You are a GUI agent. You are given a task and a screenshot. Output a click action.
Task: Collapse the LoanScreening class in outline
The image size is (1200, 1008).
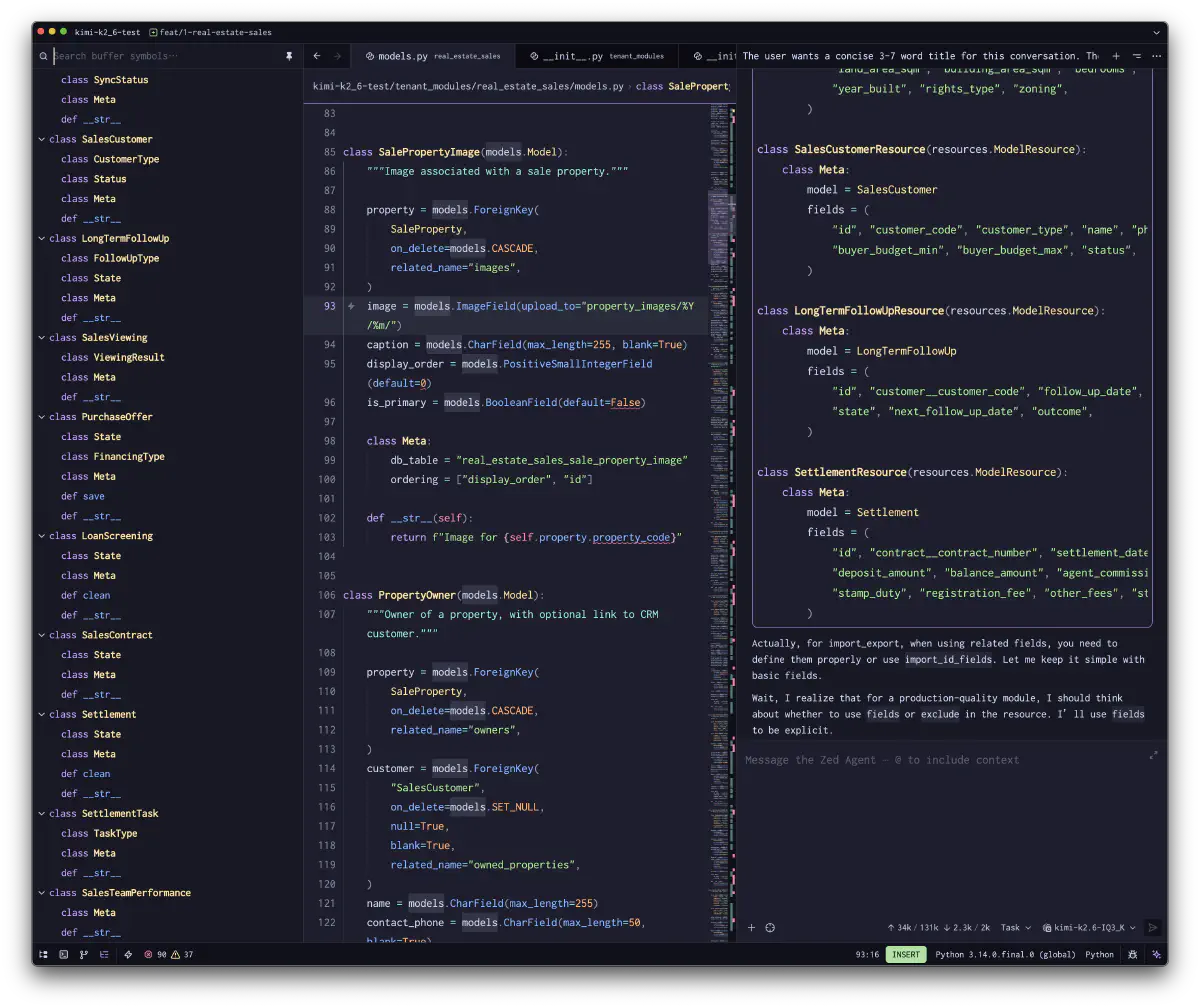41,535
